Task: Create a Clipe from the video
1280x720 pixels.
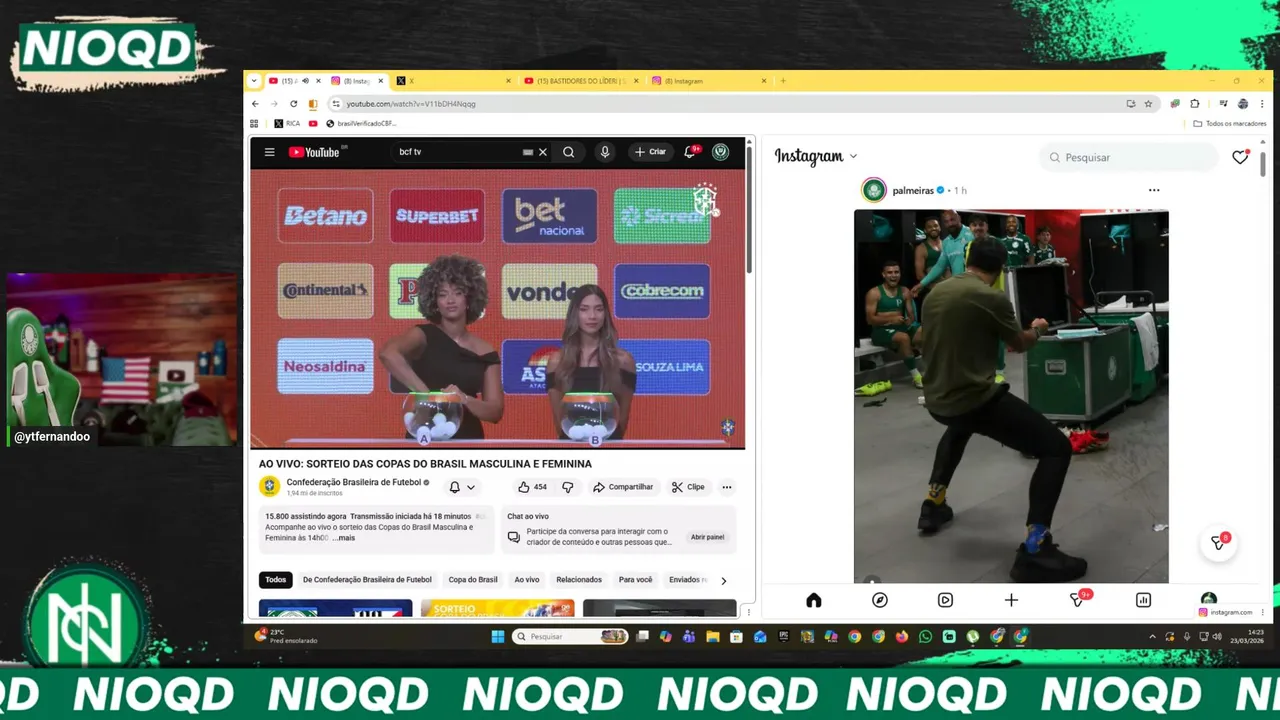Action: [x=688, y=487]
